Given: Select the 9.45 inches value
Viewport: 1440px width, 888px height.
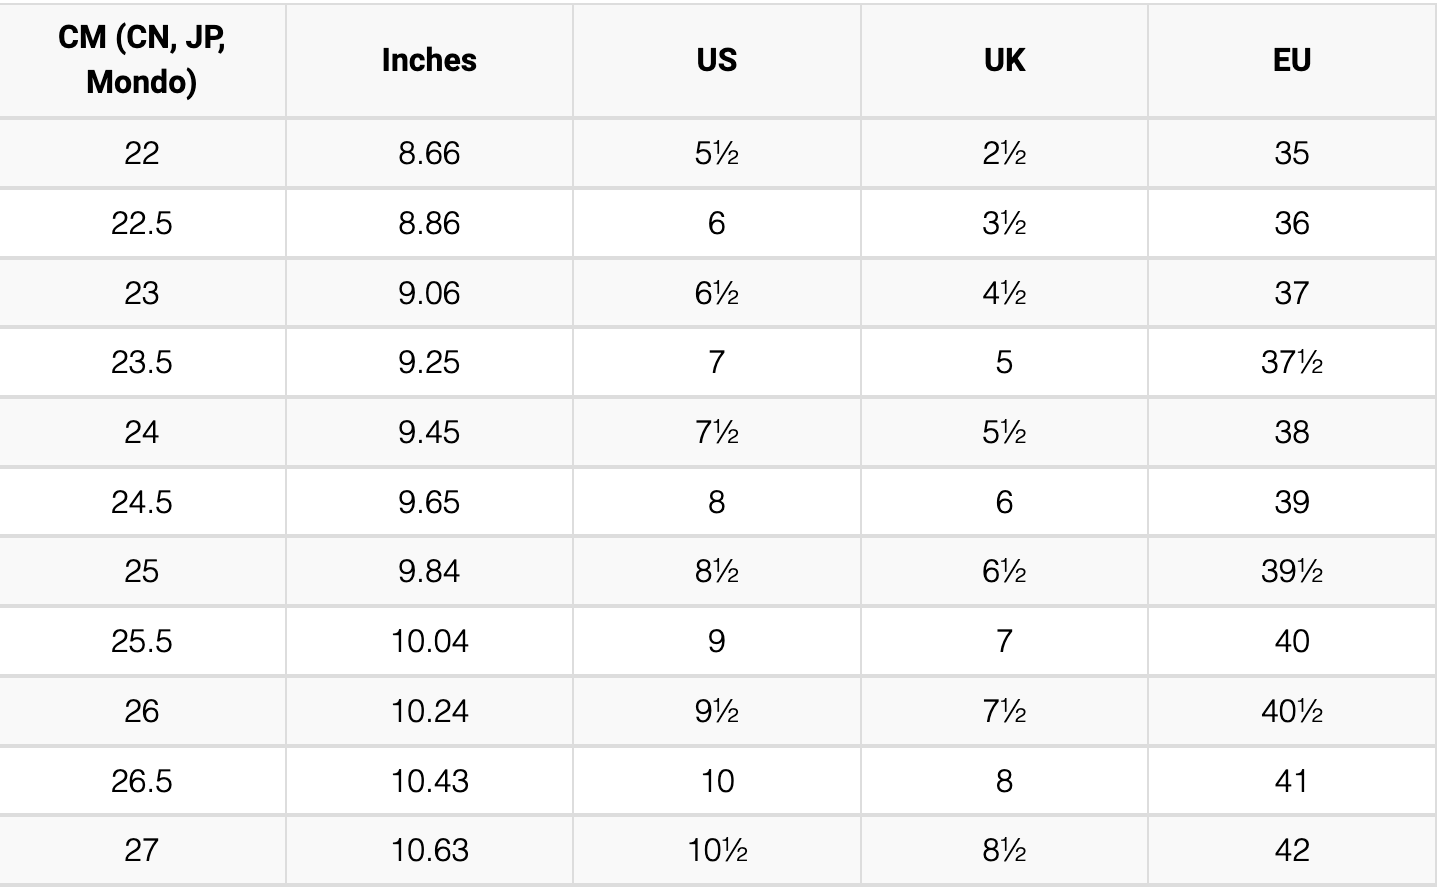Looking at the screenshot, I should tap(429, 432).
